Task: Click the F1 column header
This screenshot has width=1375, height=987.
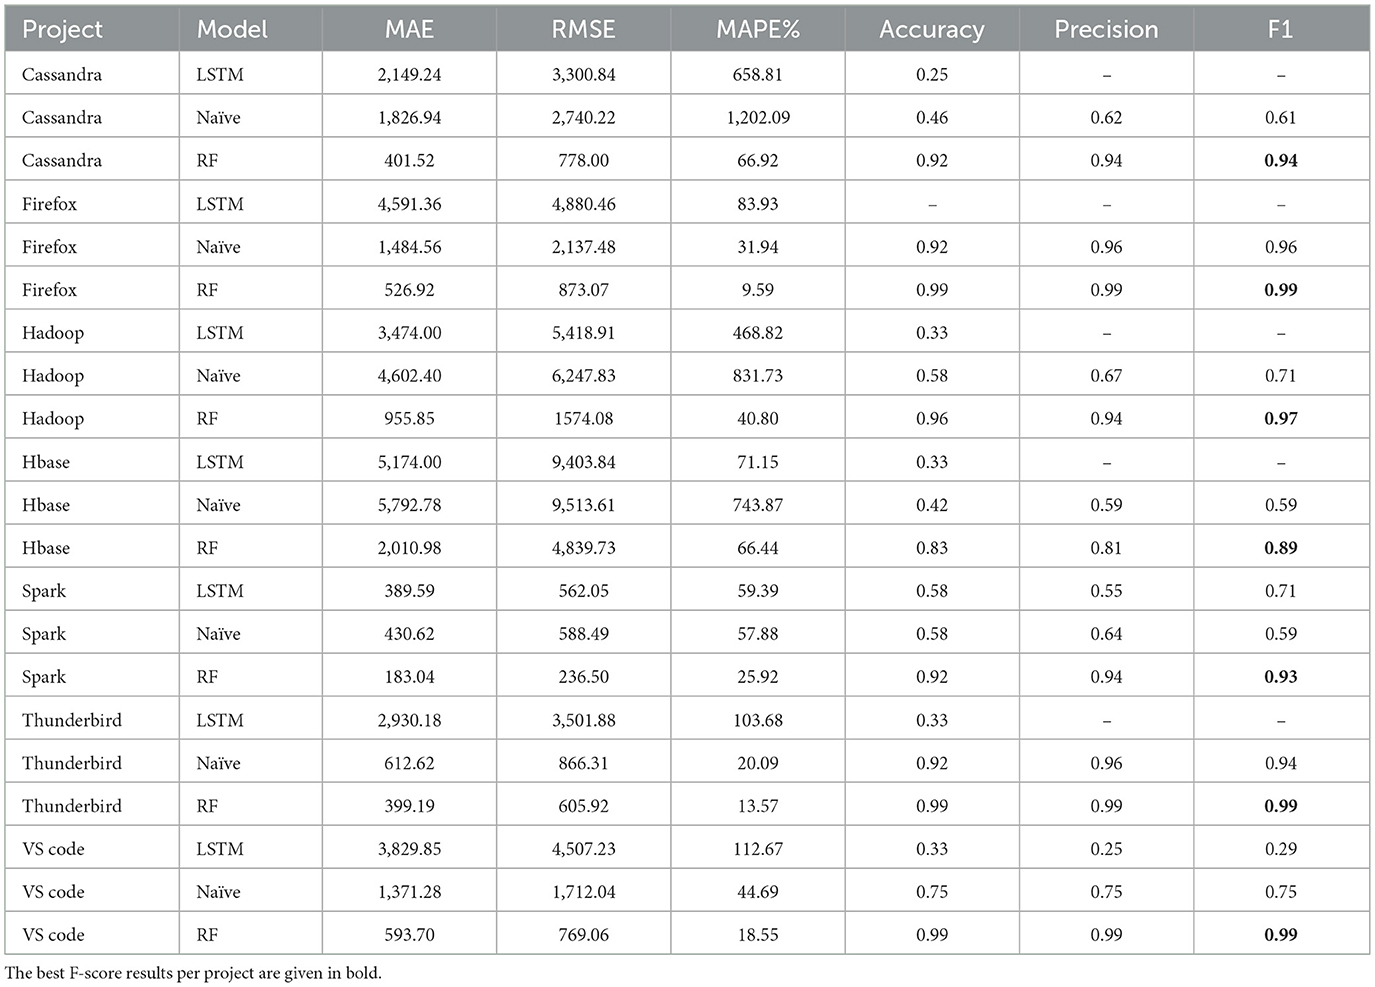Action: click(x=1280, y=30)
